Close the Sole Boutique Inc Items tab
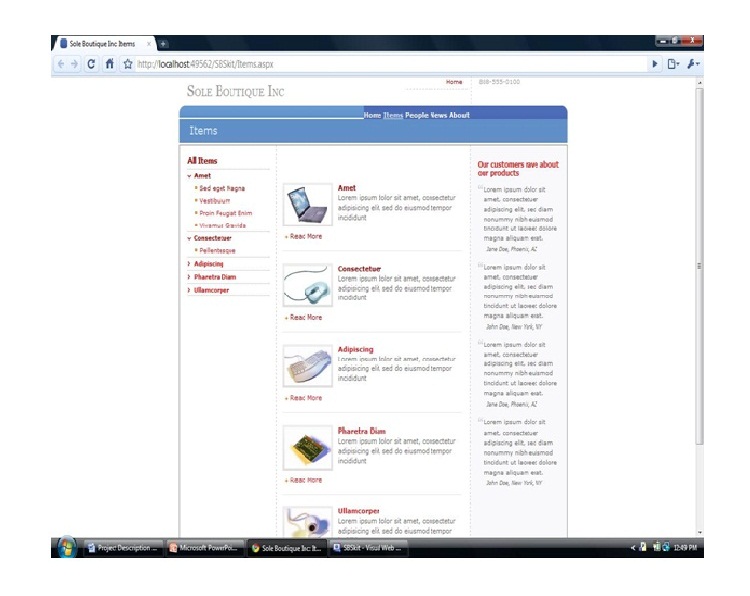This screenshot has width=750, height=596. (149, 44)
